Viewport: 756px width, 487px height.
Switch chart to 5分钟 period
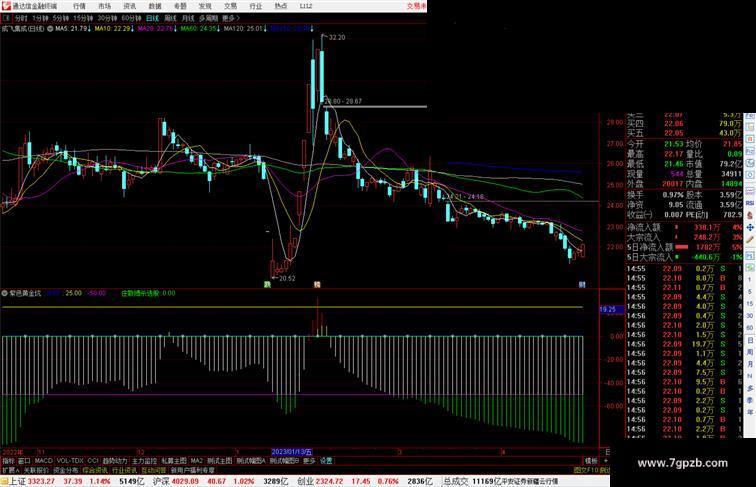click(x=61, y=18)
